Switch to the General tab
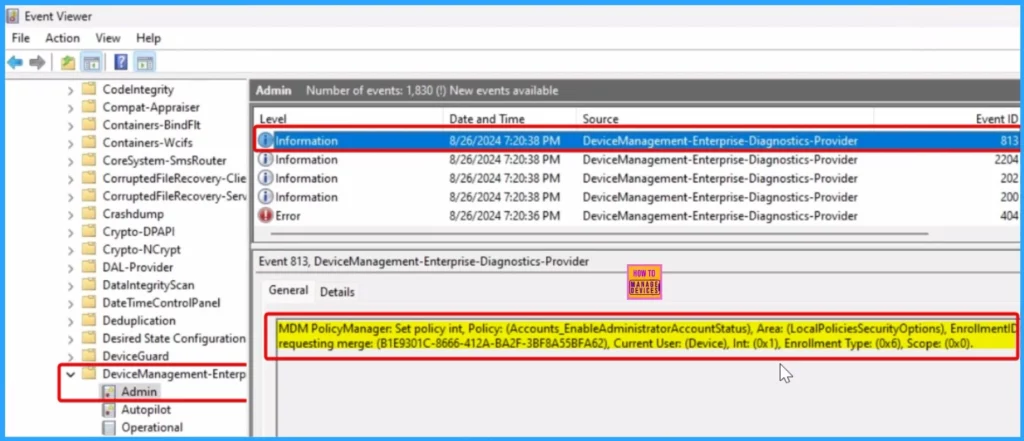 tap(288, 290)
